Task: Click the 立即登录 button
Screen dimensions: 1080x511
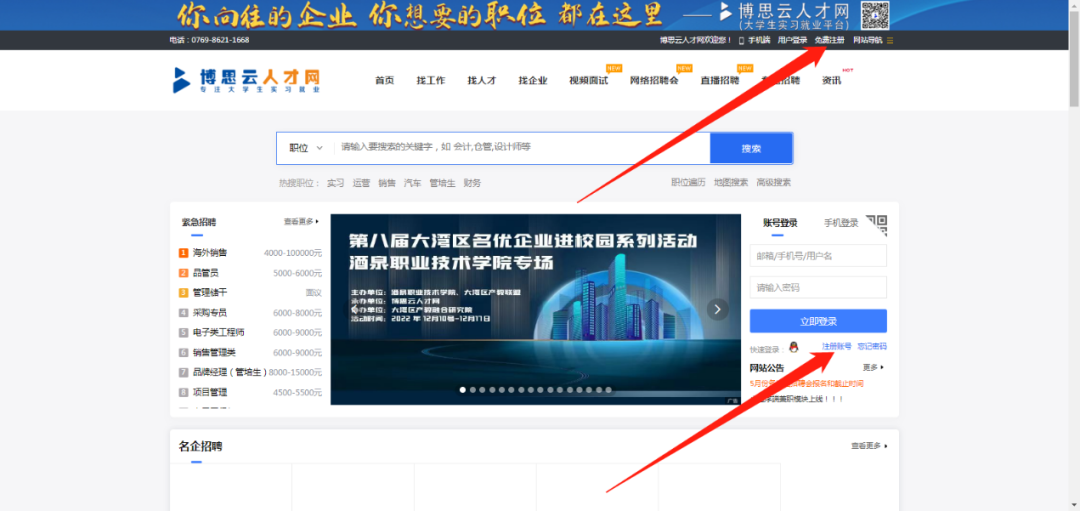Action: 818,322
